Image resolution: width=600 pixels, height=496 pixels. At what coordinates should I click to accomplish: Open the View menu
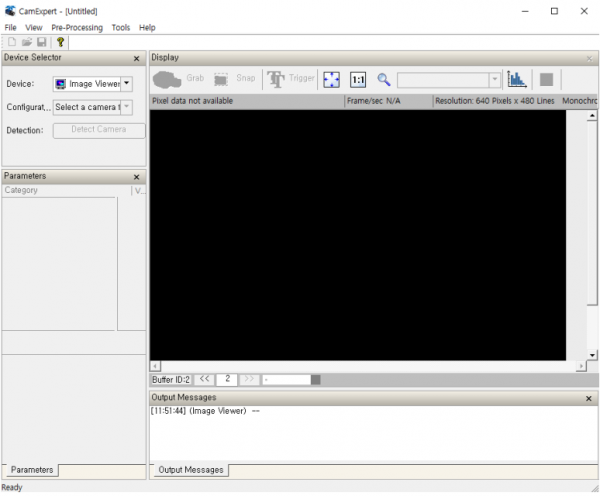click(x=34, y=28)
